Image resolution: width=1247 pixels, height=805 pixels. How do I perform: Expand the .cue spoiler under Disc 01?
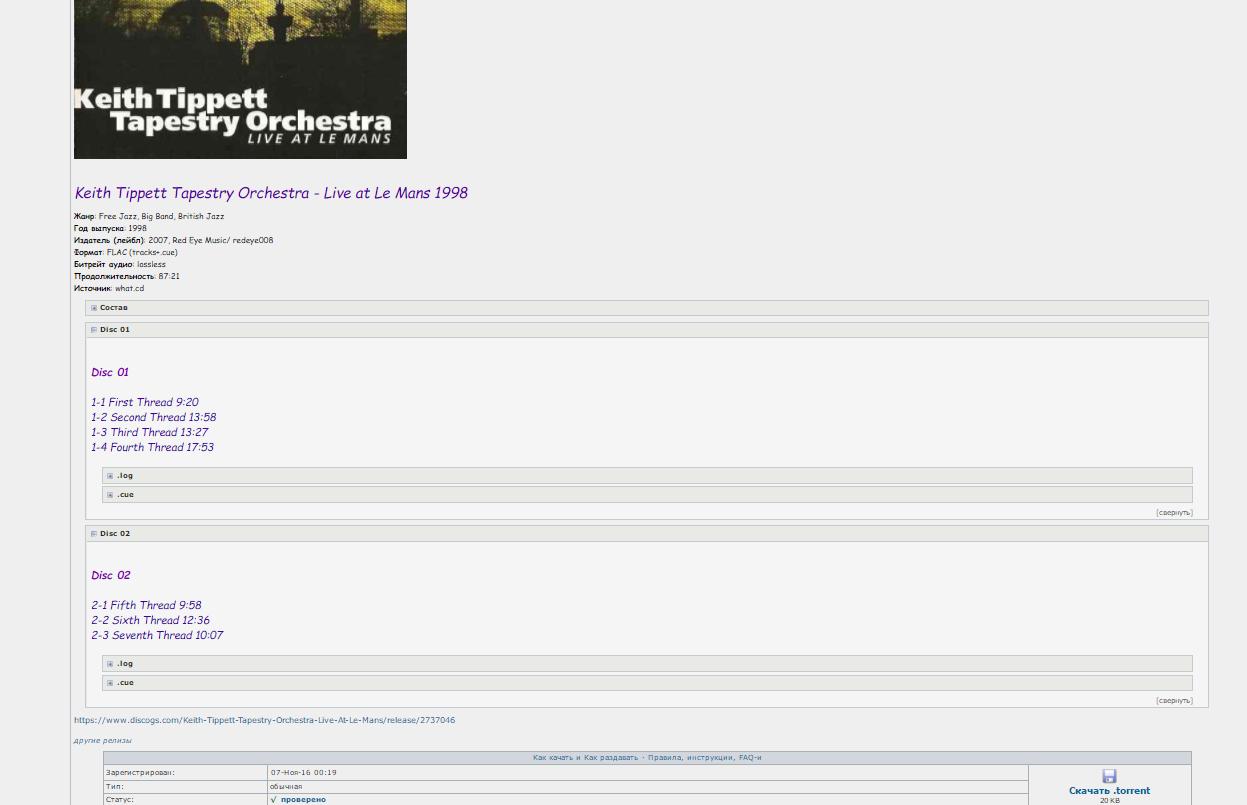point(124,495)
